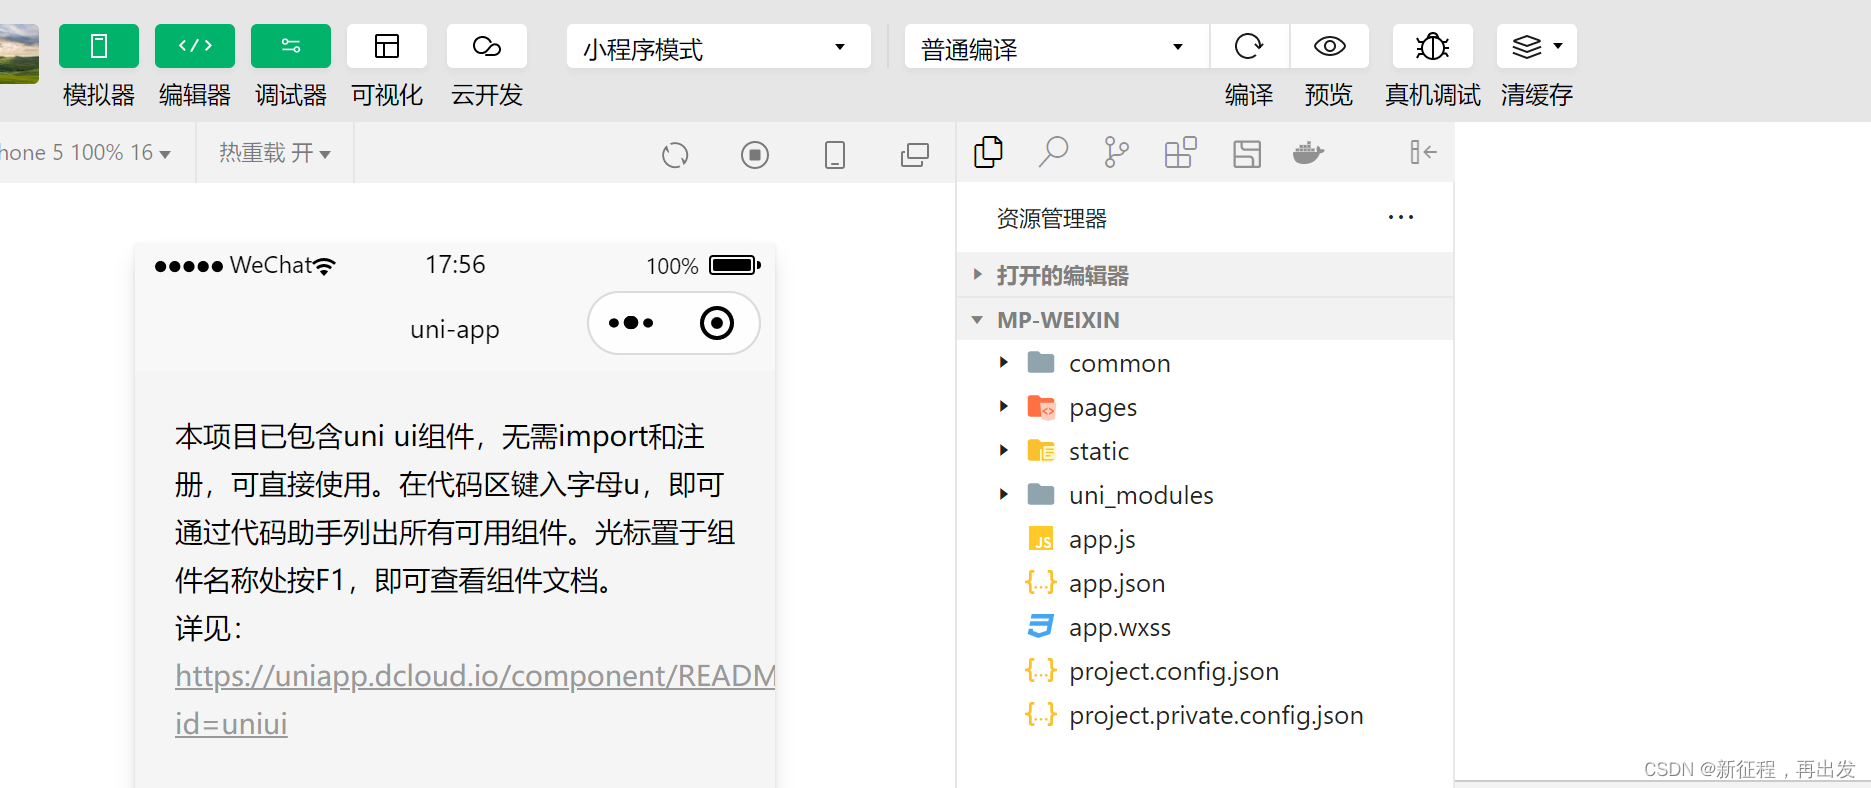Click the 预览 label under eye icon
Image resolution: width=1871 pixels, height=788 pixels.
(x=1329, y=95)
